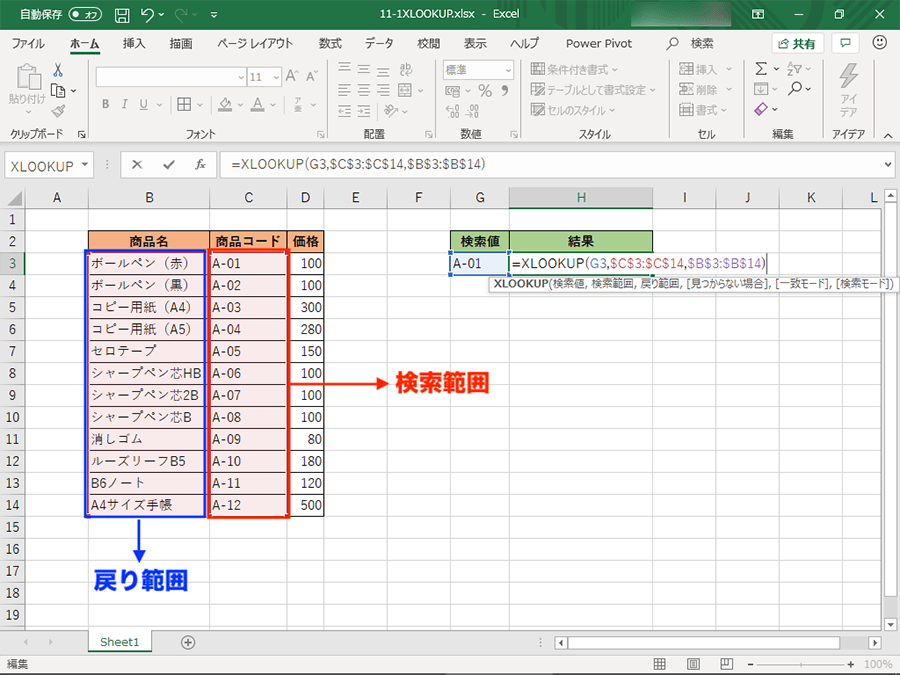The image size is (900, 675).
Task: Click the fx Insert Function icon
Action: [200, 165]
